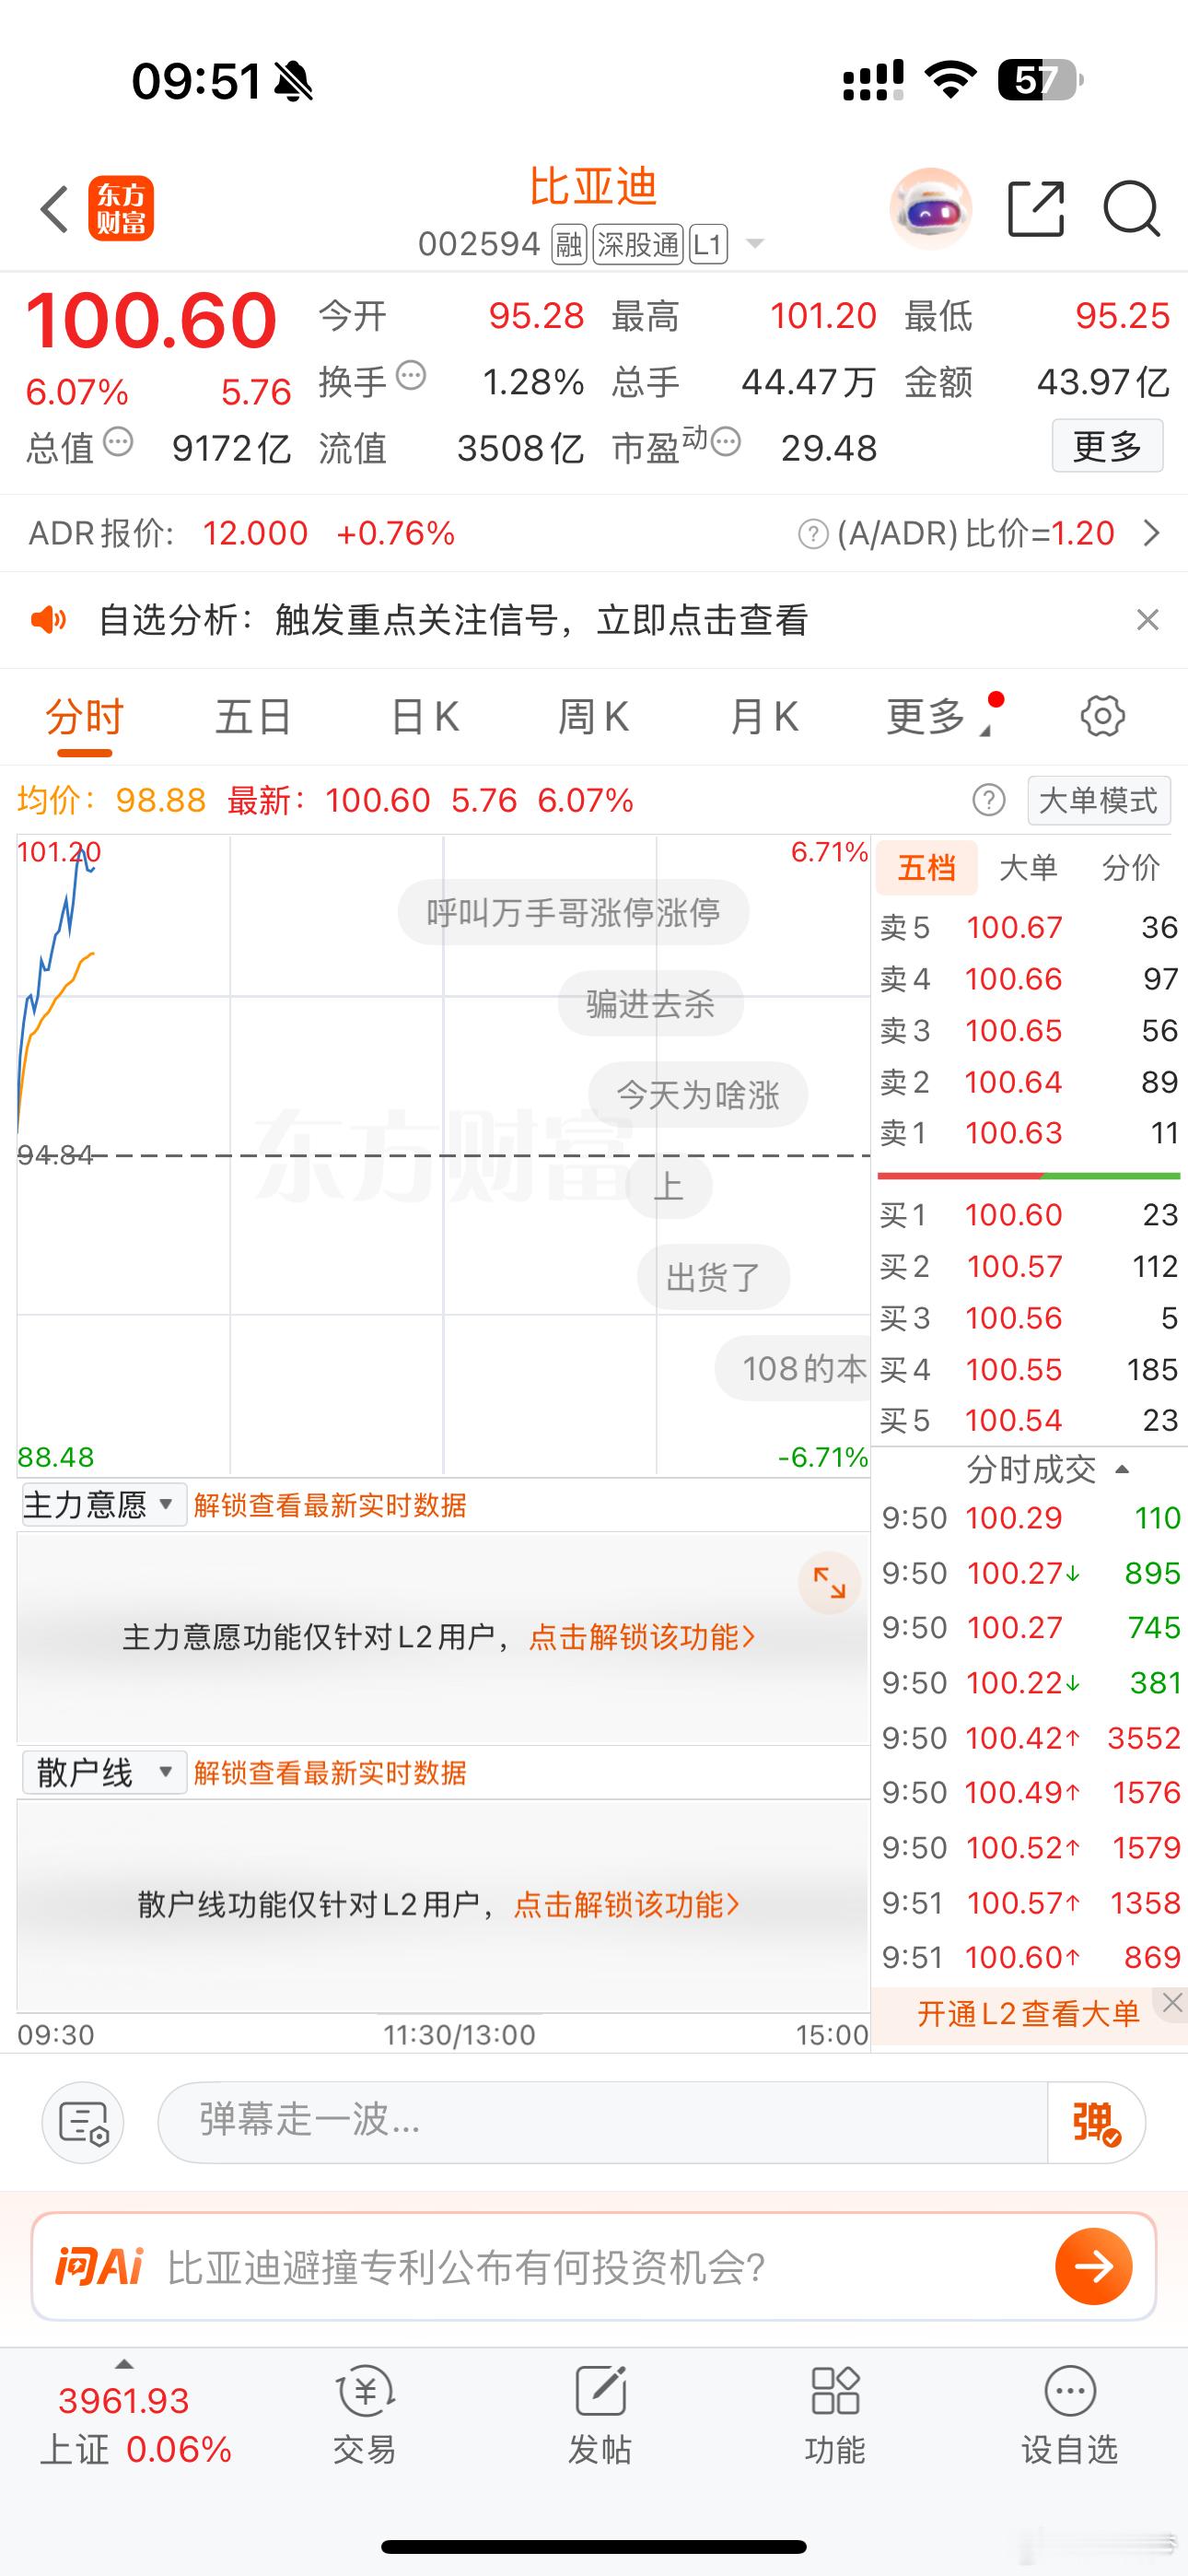Tap the orange speaker announcement icon
This screenshot has height=2576, width=1188.
point(48,620)
